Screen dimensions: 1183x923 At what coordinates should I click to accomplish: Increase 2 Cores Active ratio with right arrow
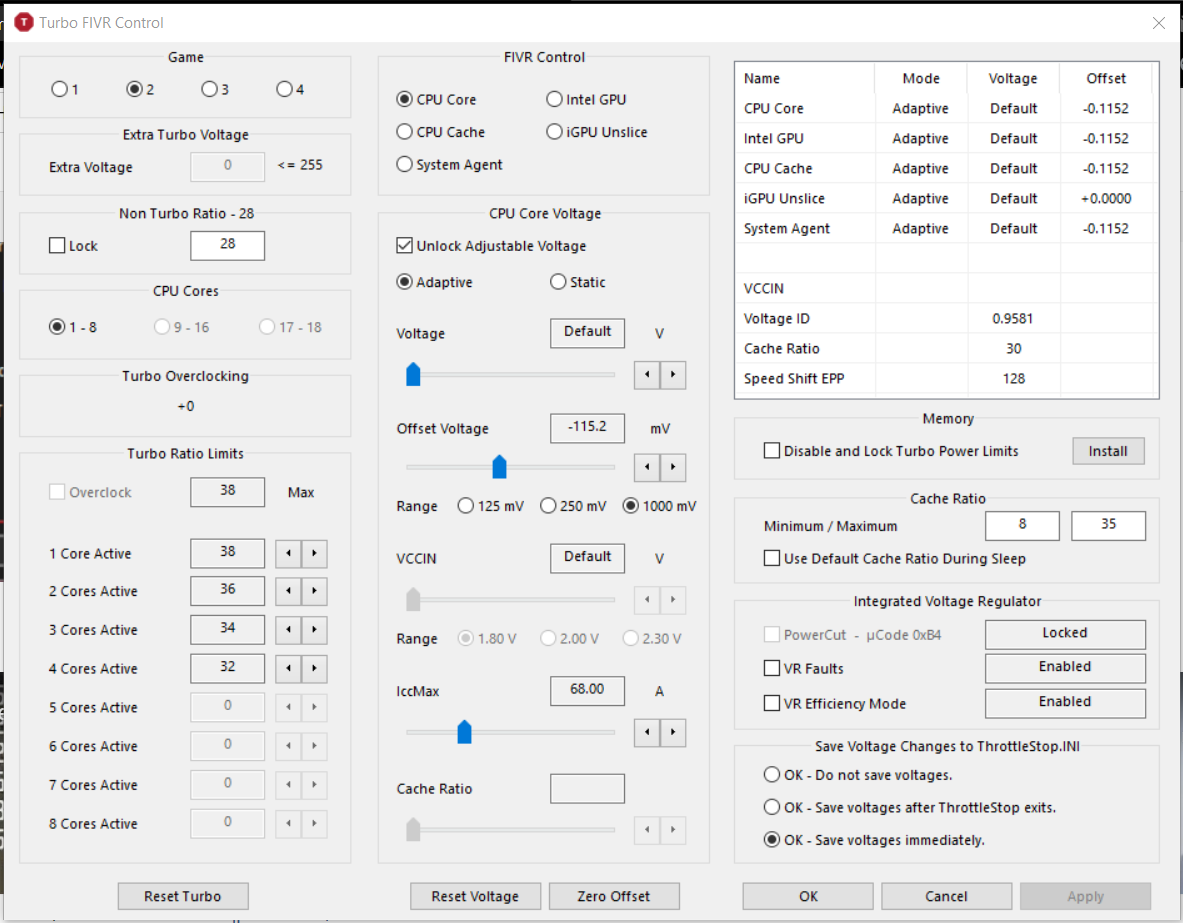pyautogui.click(x=315, y=591)
